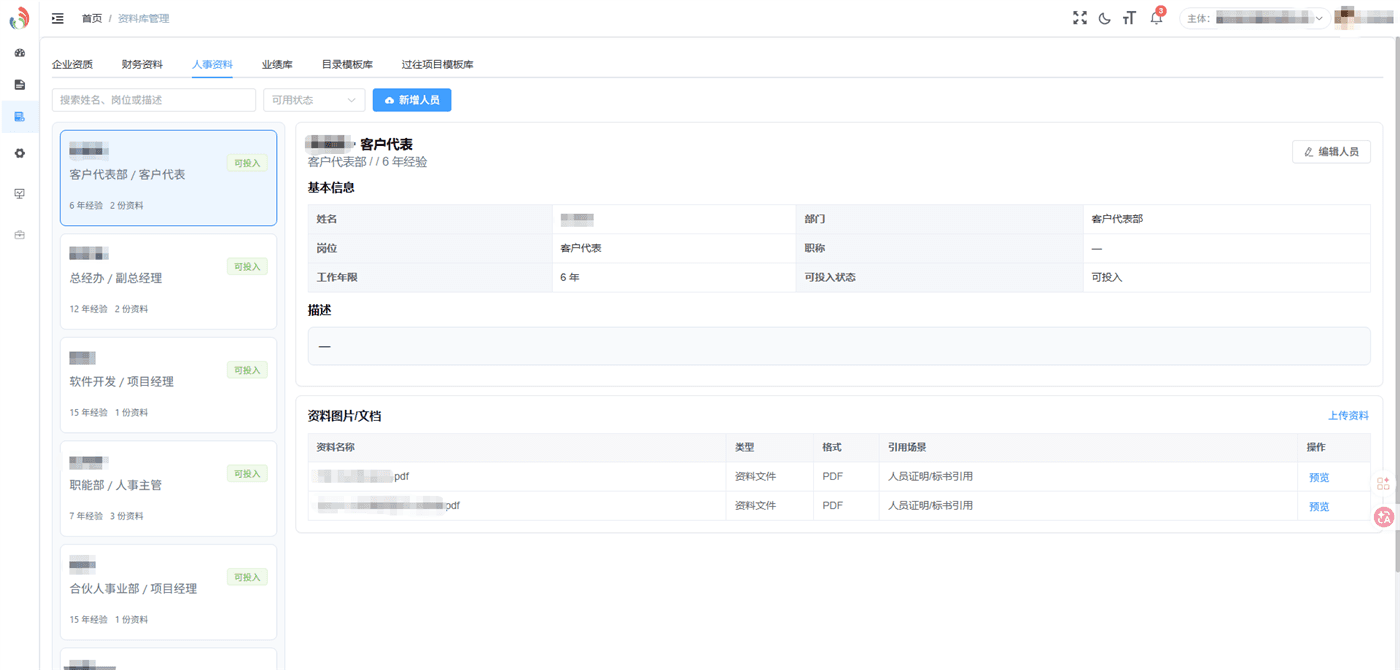Click the app logo at top left
Viewport: 1400px width, 670px height.
(x=19, y=18)
